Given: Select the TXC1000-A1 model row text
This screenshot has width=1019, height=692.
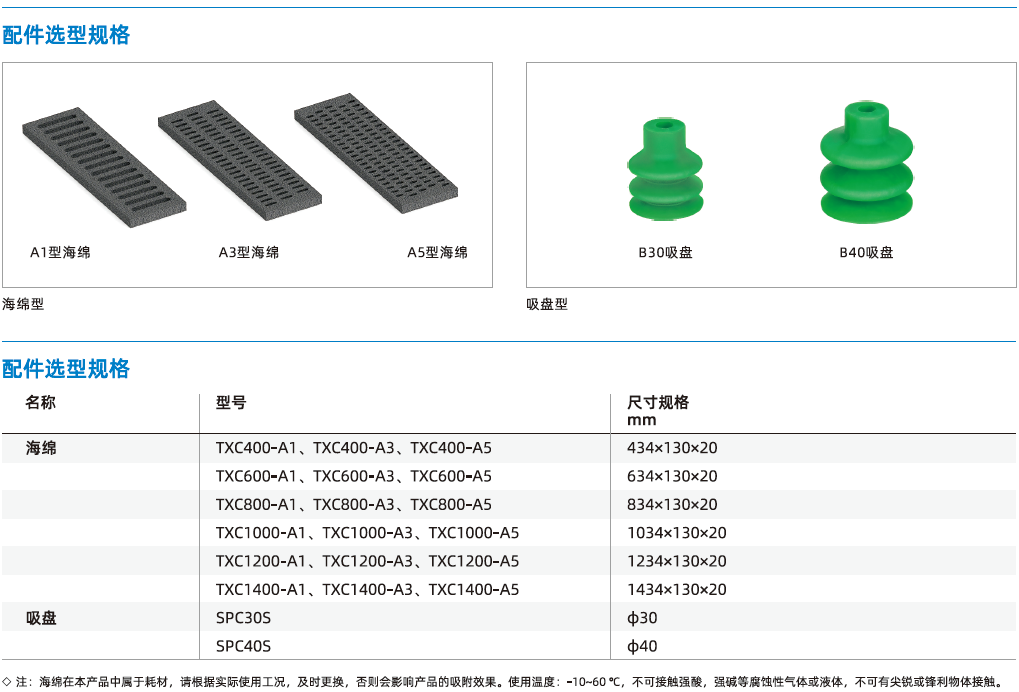Looking at the screenshot, I should pos(367,533).
